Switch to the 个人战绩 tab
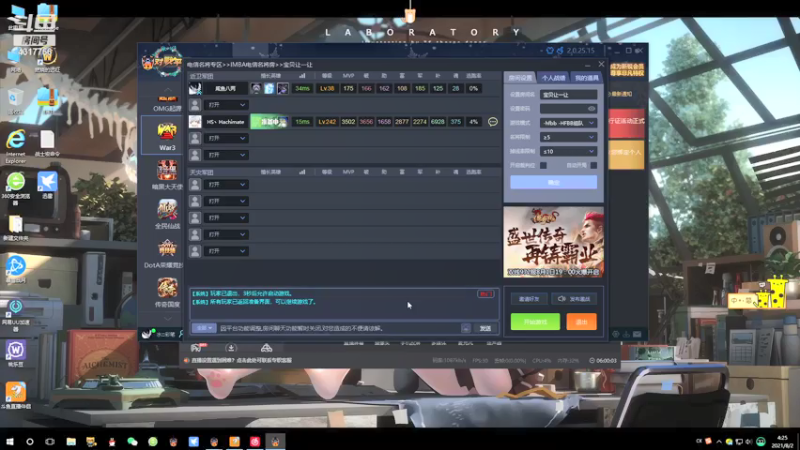Image resolution: width=800 pixels, height=450 pixels. [x=553, y=78]
